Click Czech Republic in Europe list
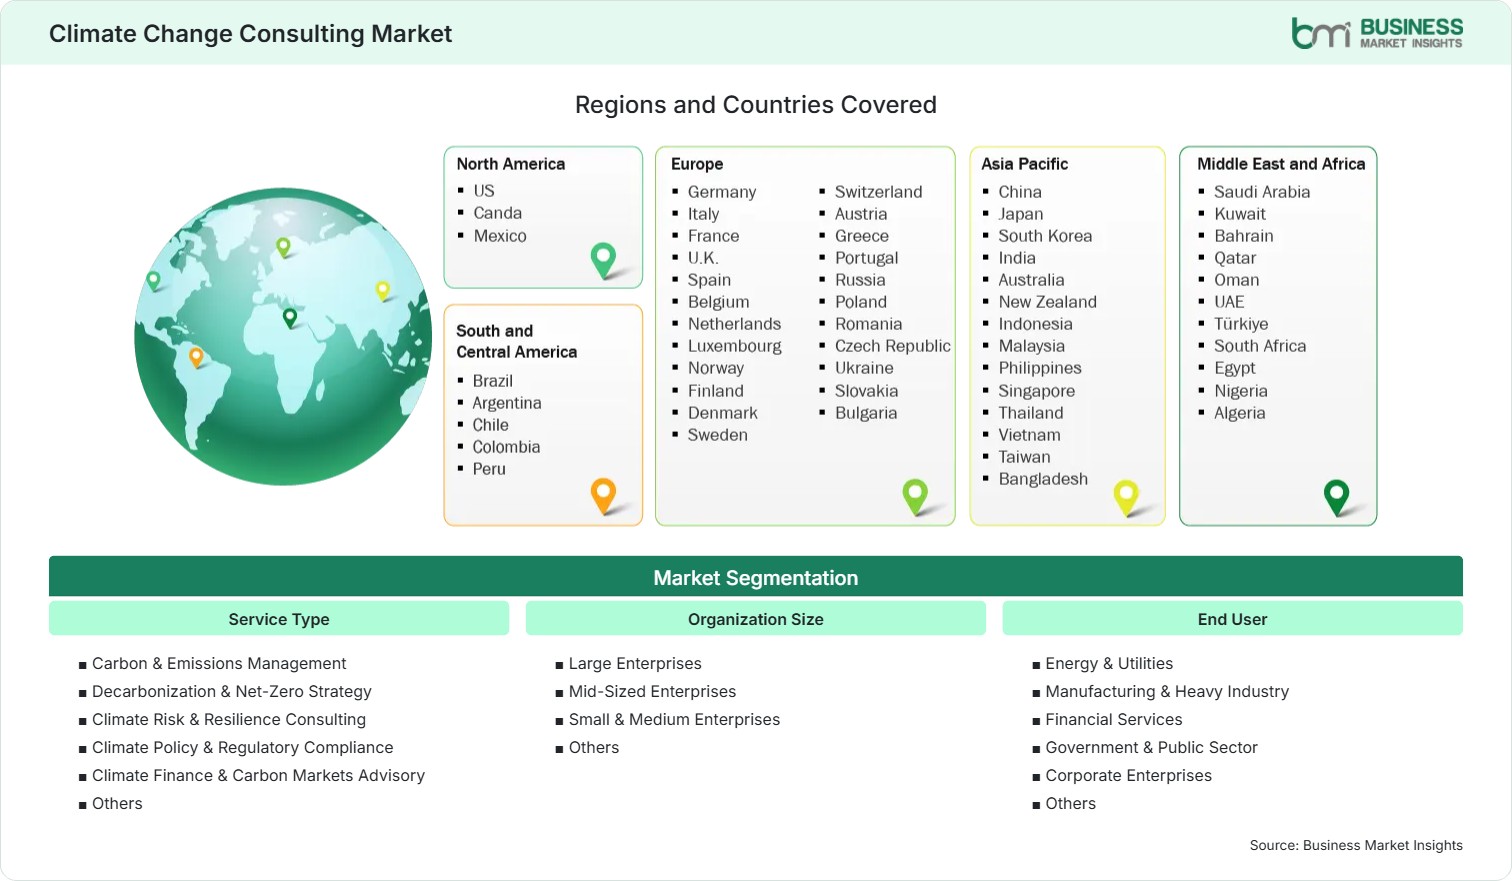The width and height of the screenshot is (1512, 881). 893,346
